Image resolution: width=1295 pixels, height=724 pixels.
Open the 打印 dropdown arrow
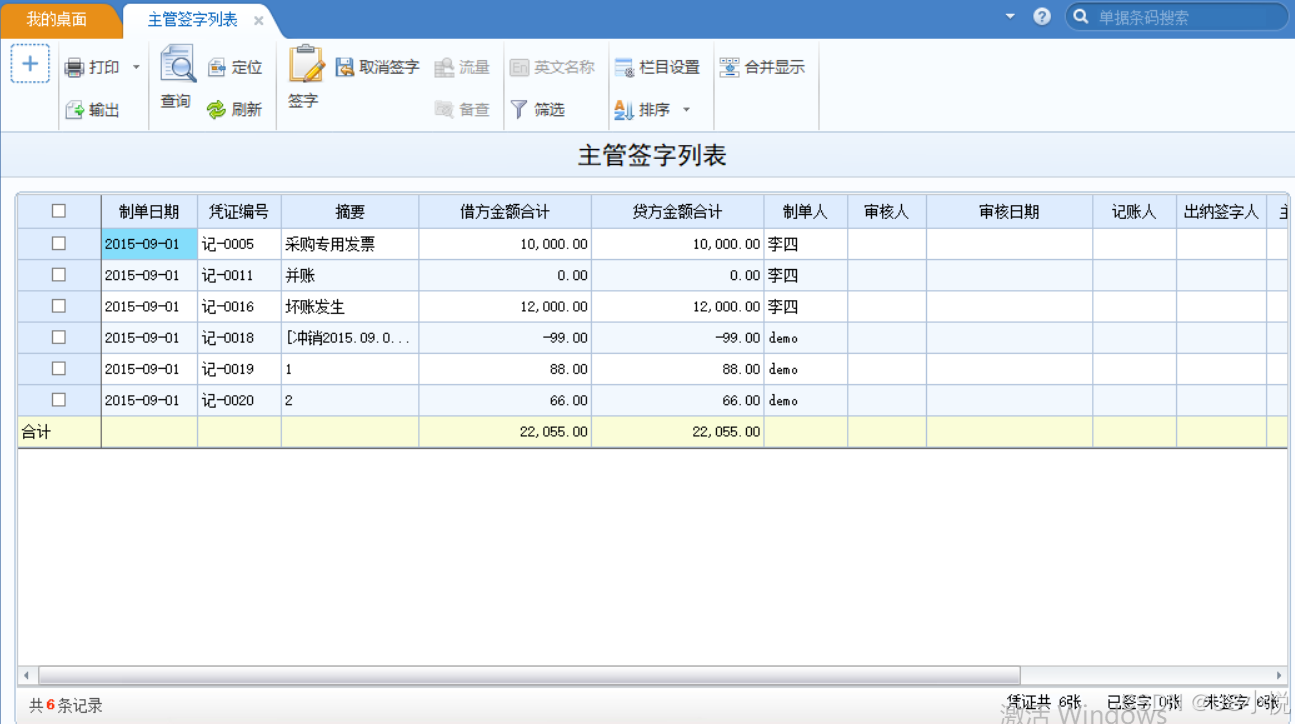click(x=136, y=68)
